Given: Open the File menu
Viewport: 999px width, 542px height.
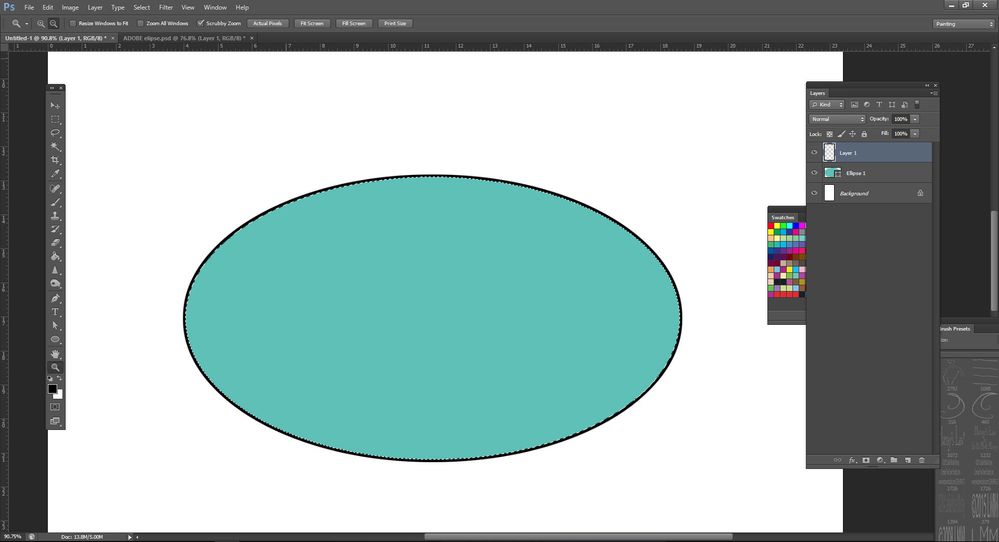Looking at the screenshot, I should (29, 8).
